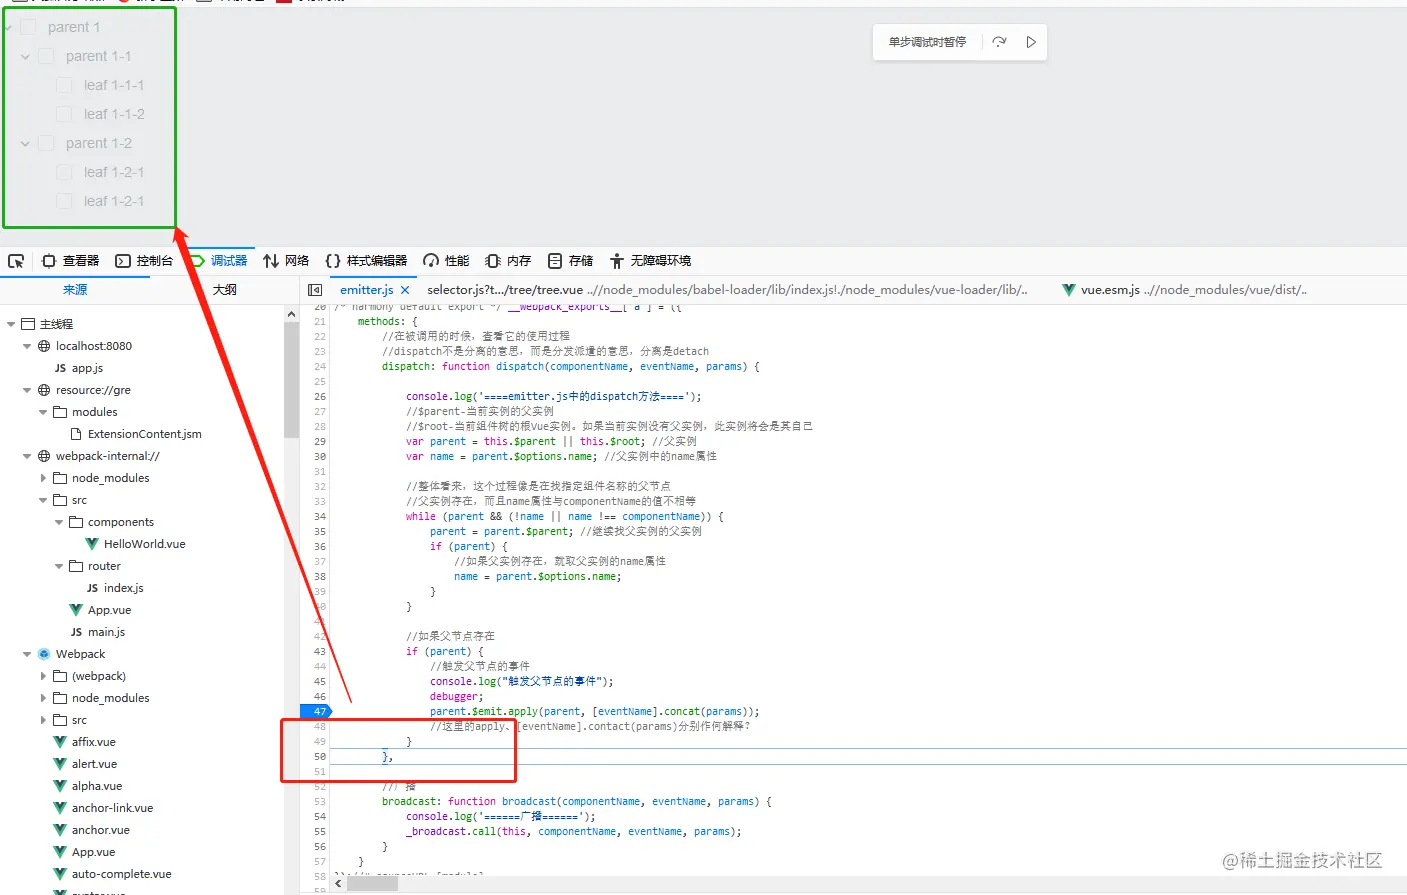The width and height of the screenshot is (1407, 895).
Task: Collapse the components folder
Action: point(59,522)
